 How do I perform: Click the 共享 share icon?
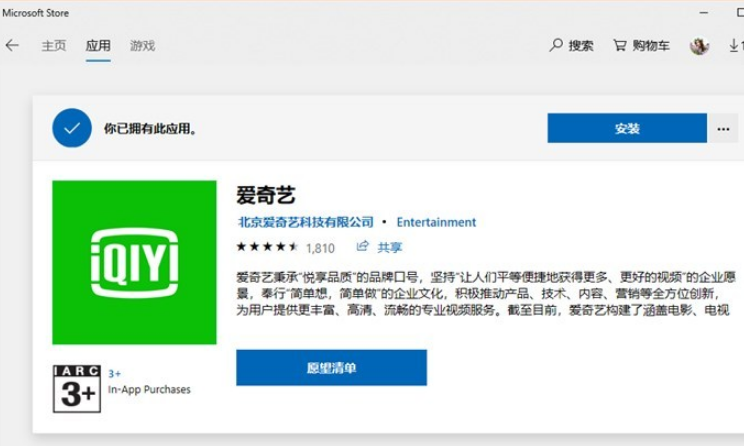tap(363, 246)
